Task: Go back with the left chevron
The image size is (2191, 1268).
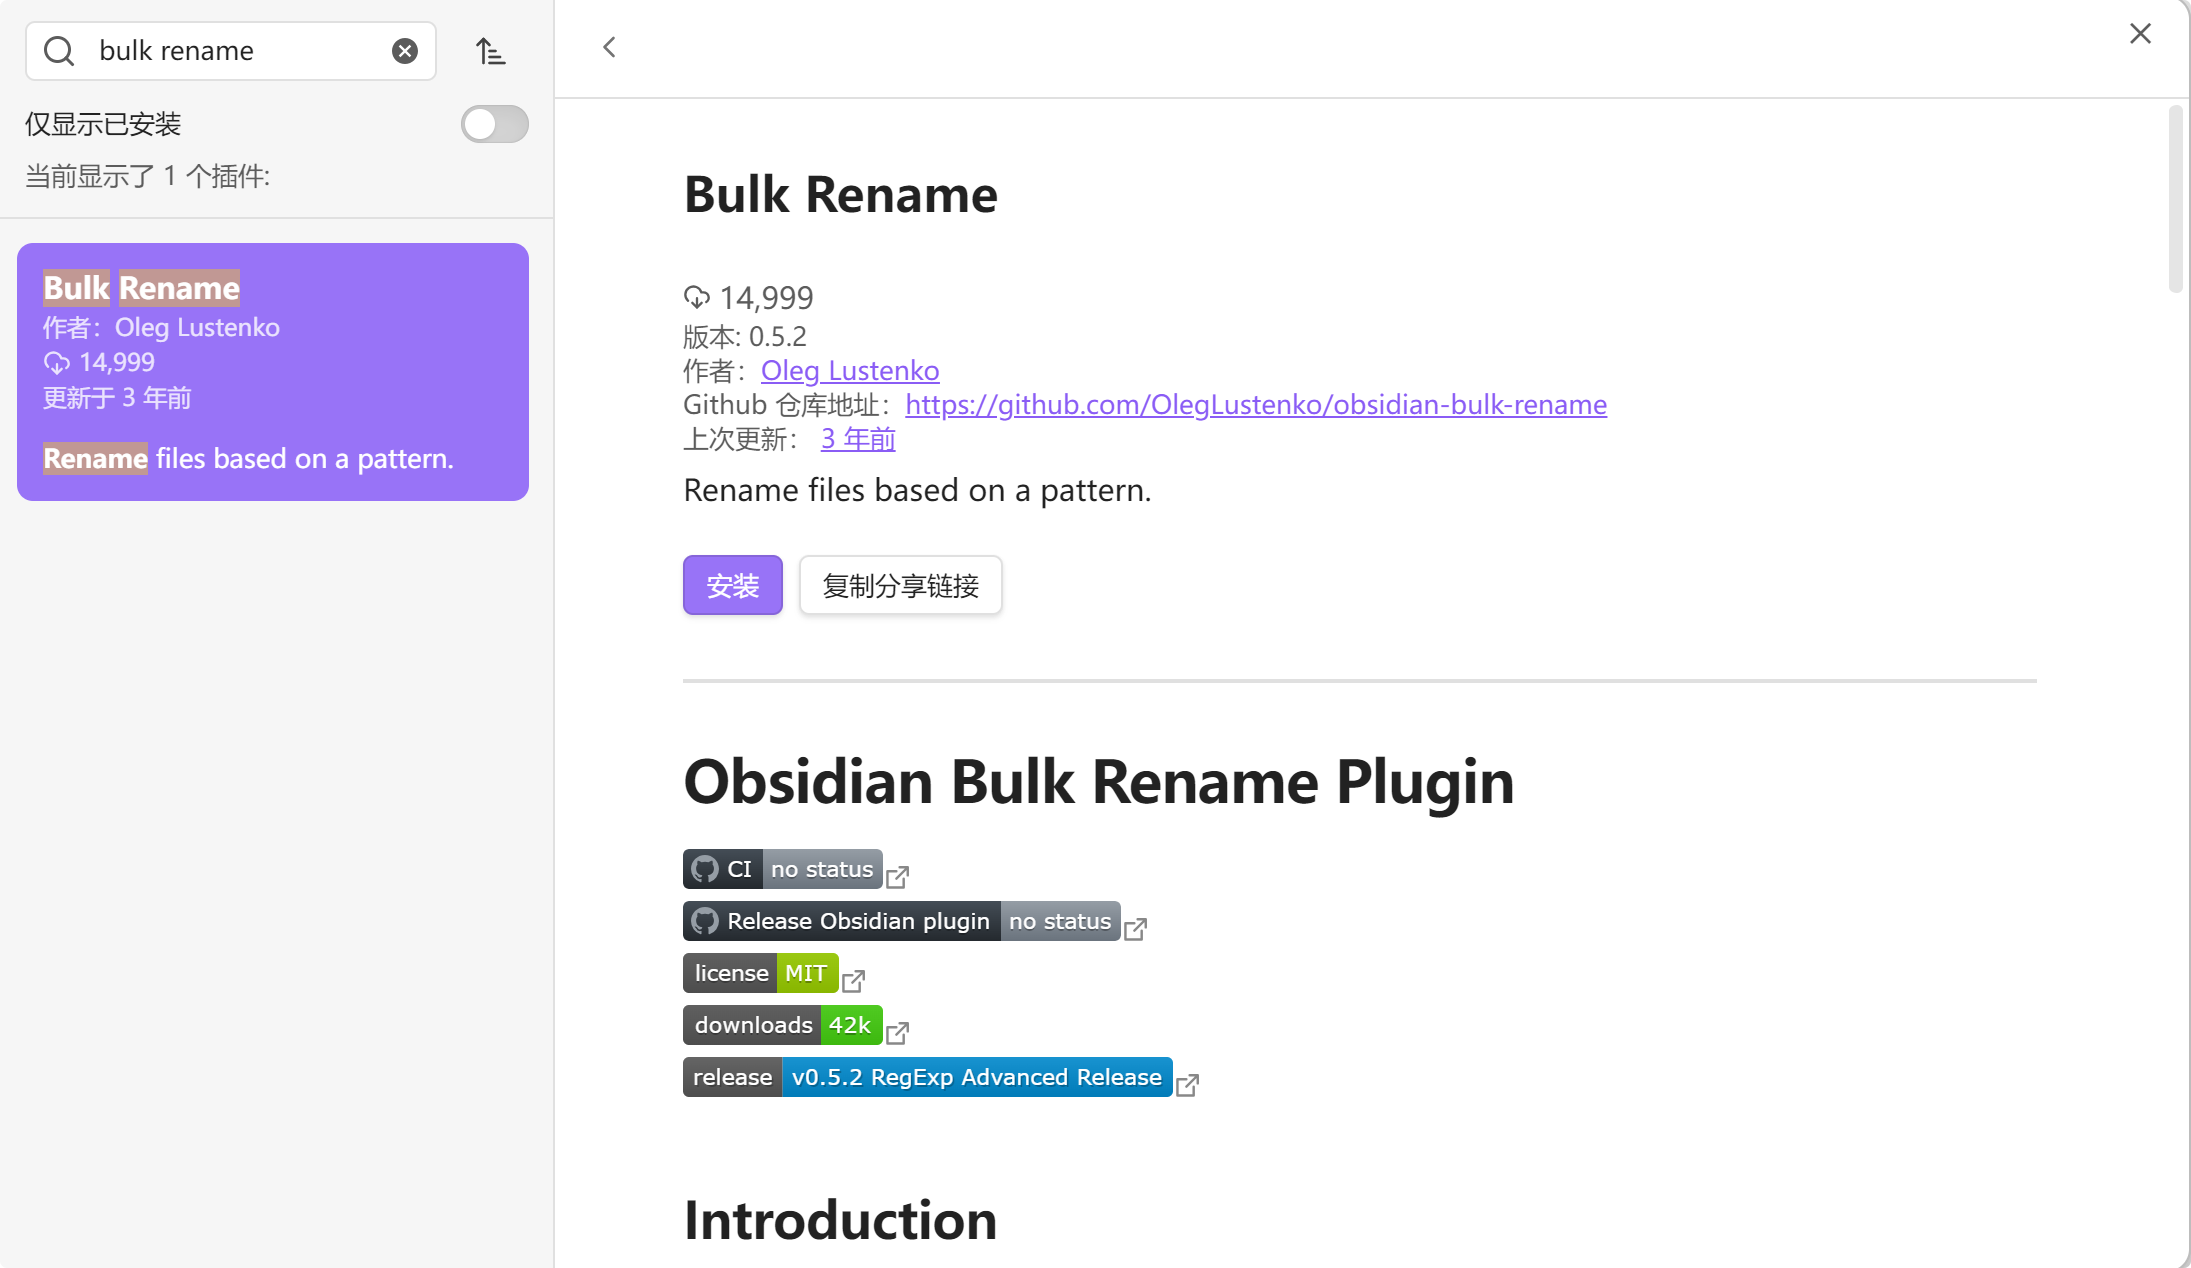Action: (609, 47)
